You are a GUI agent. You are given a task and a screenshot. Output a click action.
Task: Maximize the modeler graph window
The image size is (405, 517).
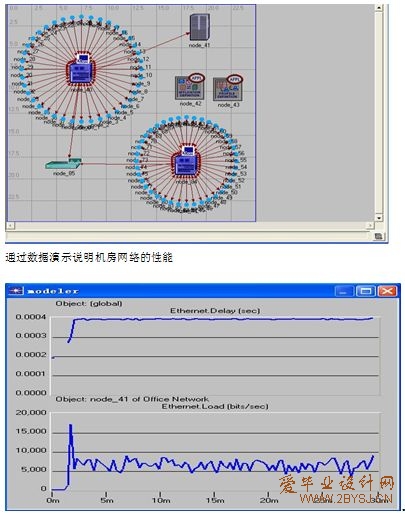365,291
